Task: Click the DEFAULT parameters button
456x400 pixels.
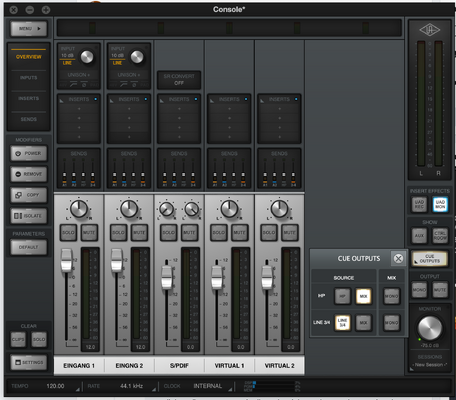Action: click(x=29, y=247)
